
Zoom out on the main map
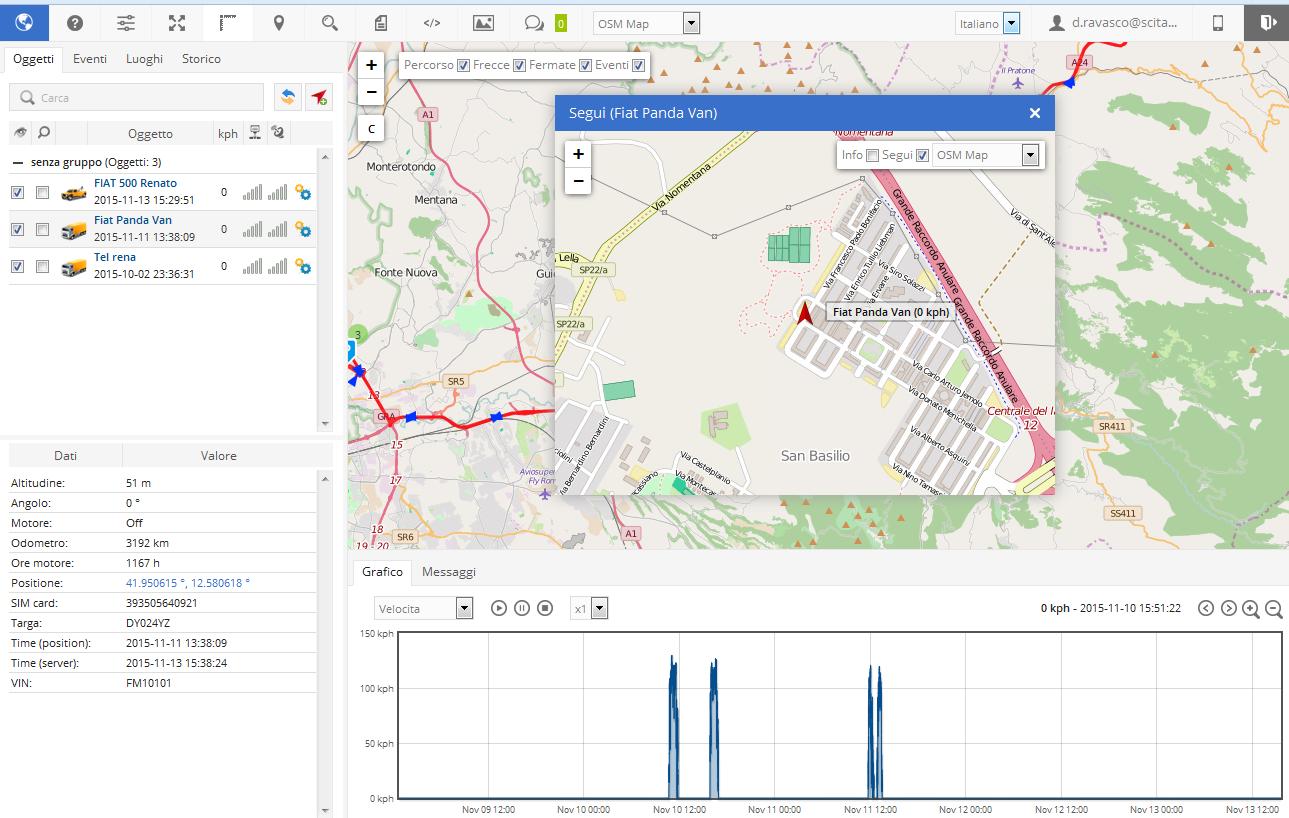pyautogui.click(x=371, y=91)
